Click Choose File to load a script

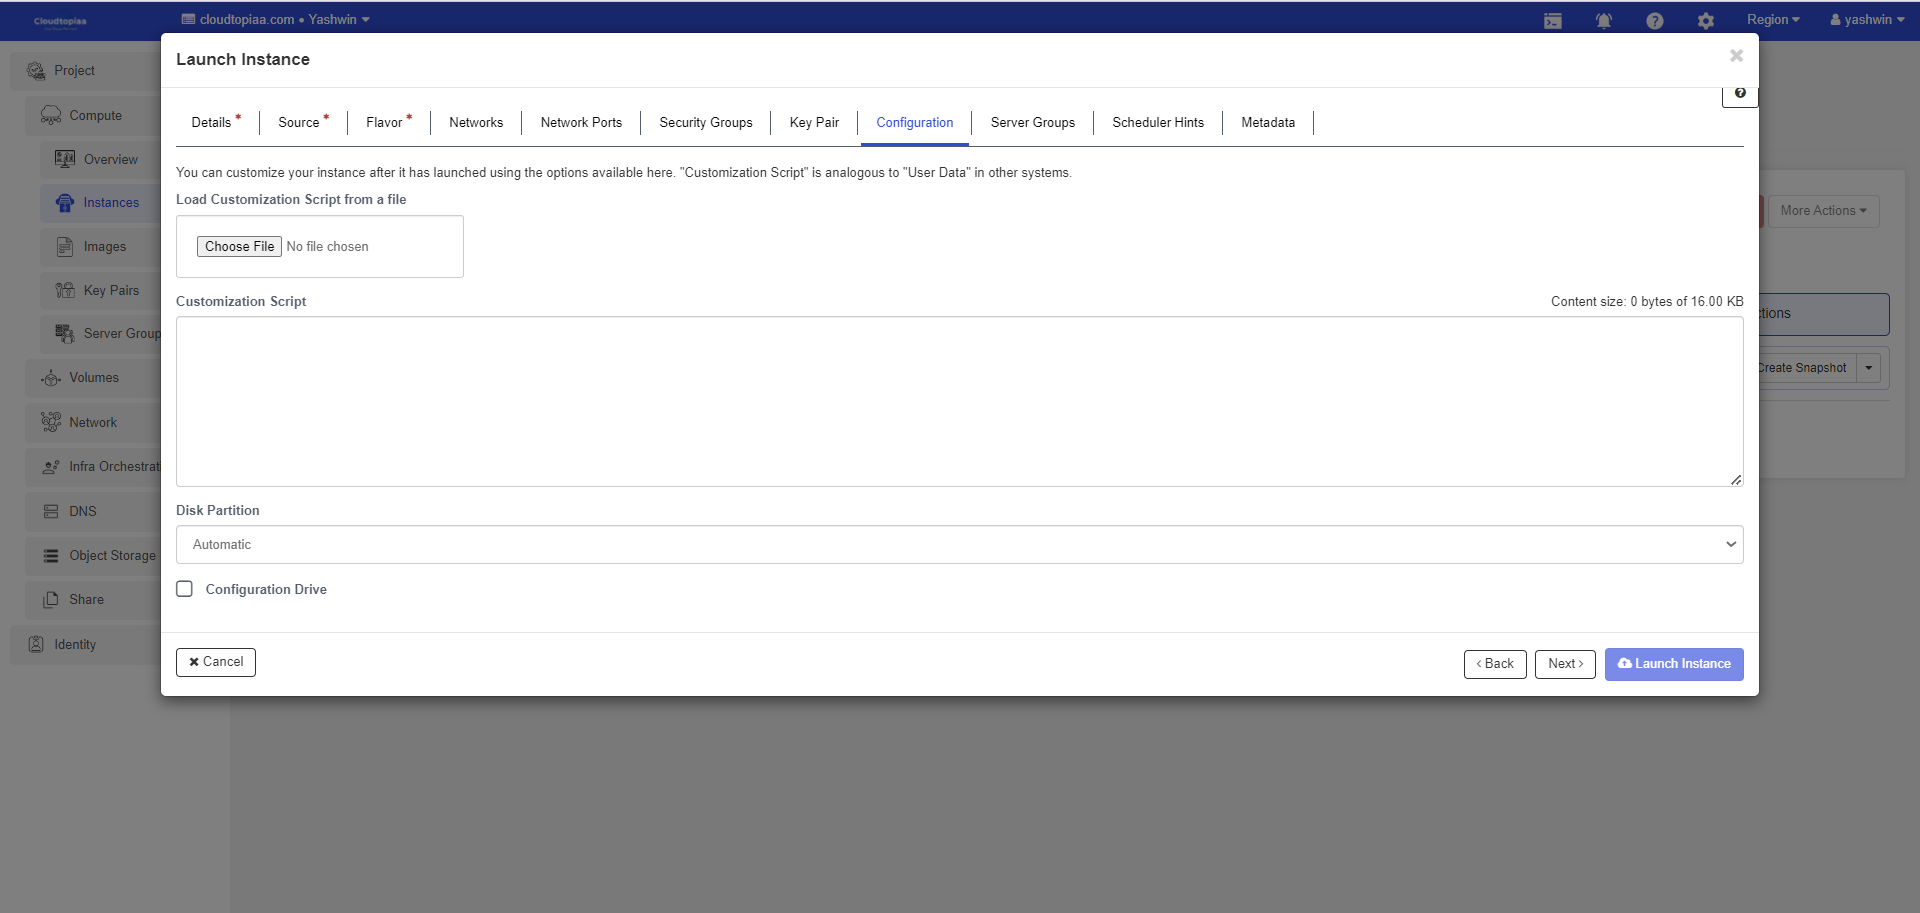pyautogui.click(x=239, y=247)
